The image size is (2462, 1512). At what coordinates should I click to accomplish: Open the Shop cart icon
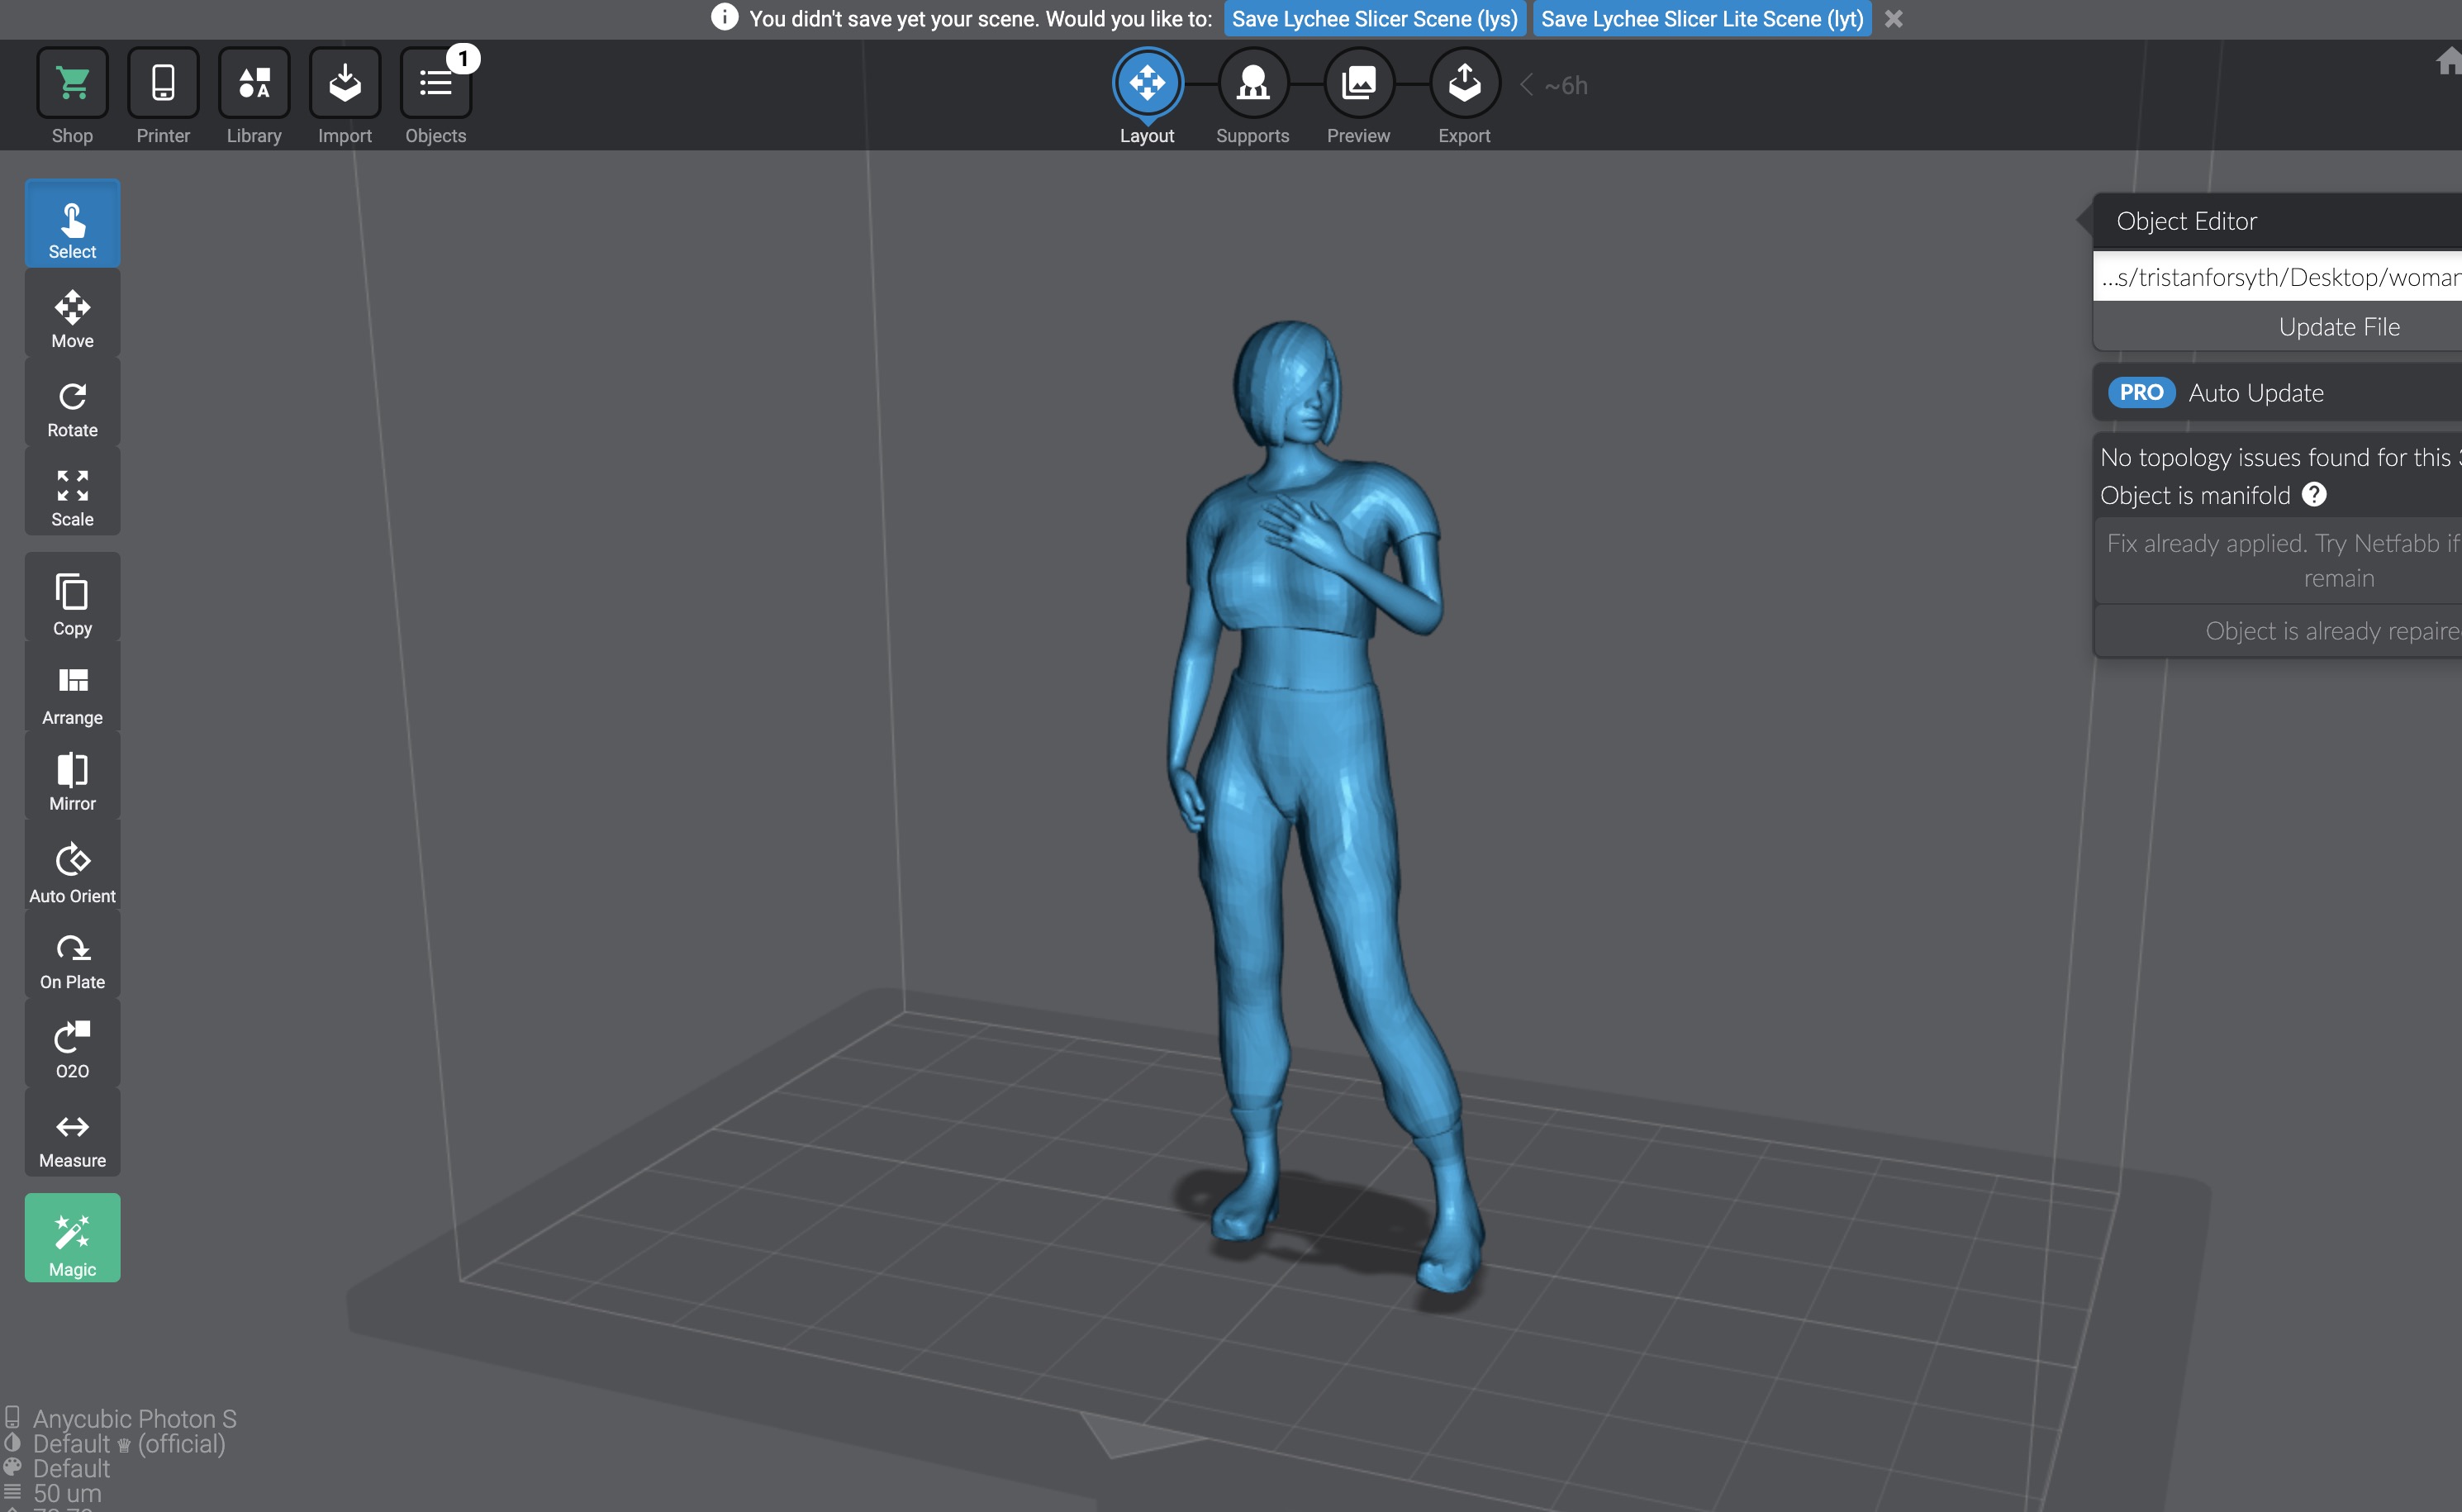[x=72, y=83]
